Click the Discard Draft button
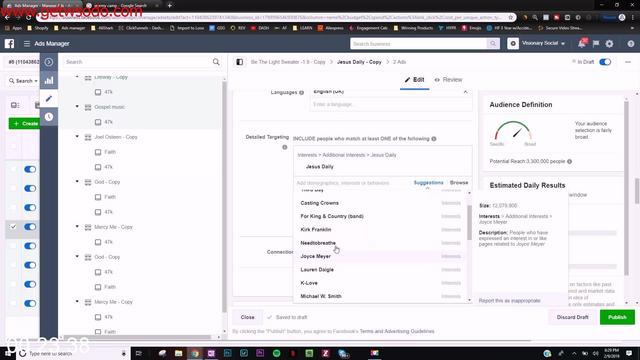Image resolution: width=640 pixels, height=360 pixels. 572,317
